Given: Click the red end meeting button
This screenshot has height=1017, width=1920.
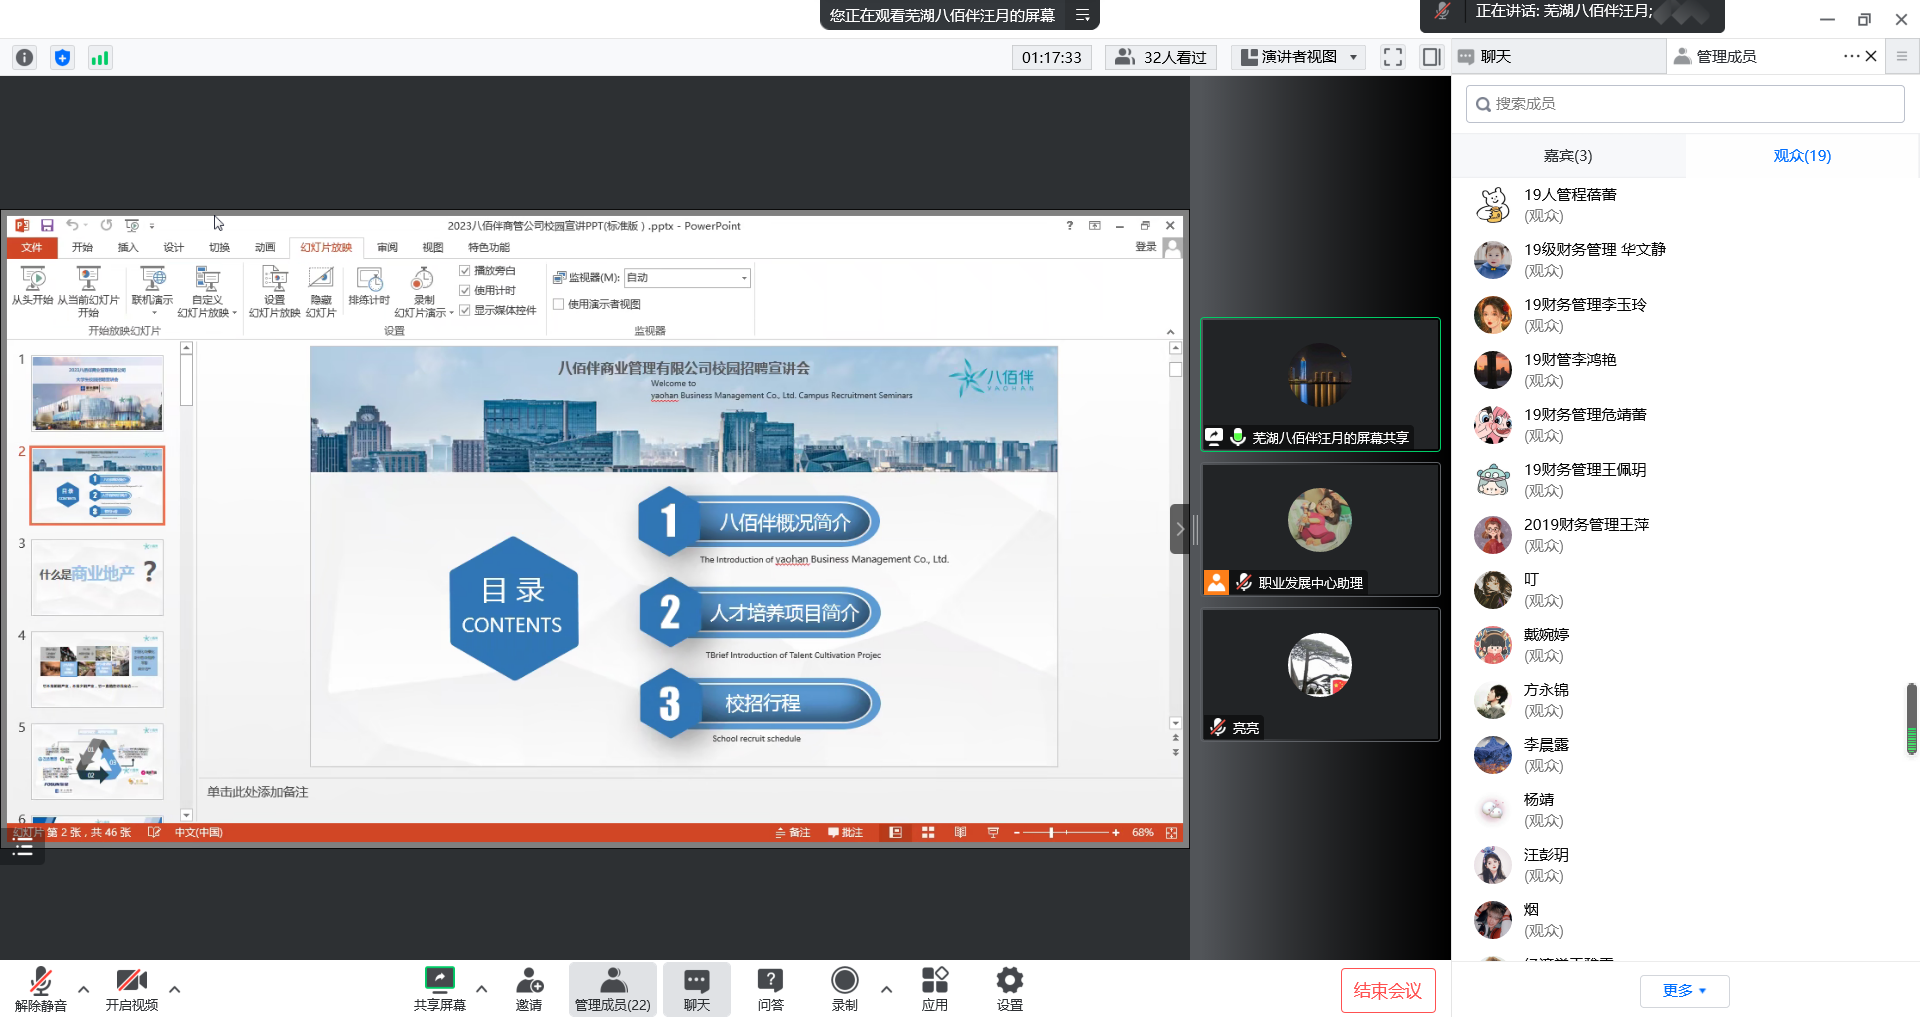Looking at the screenshot, I should click(x=1387, y=990).
